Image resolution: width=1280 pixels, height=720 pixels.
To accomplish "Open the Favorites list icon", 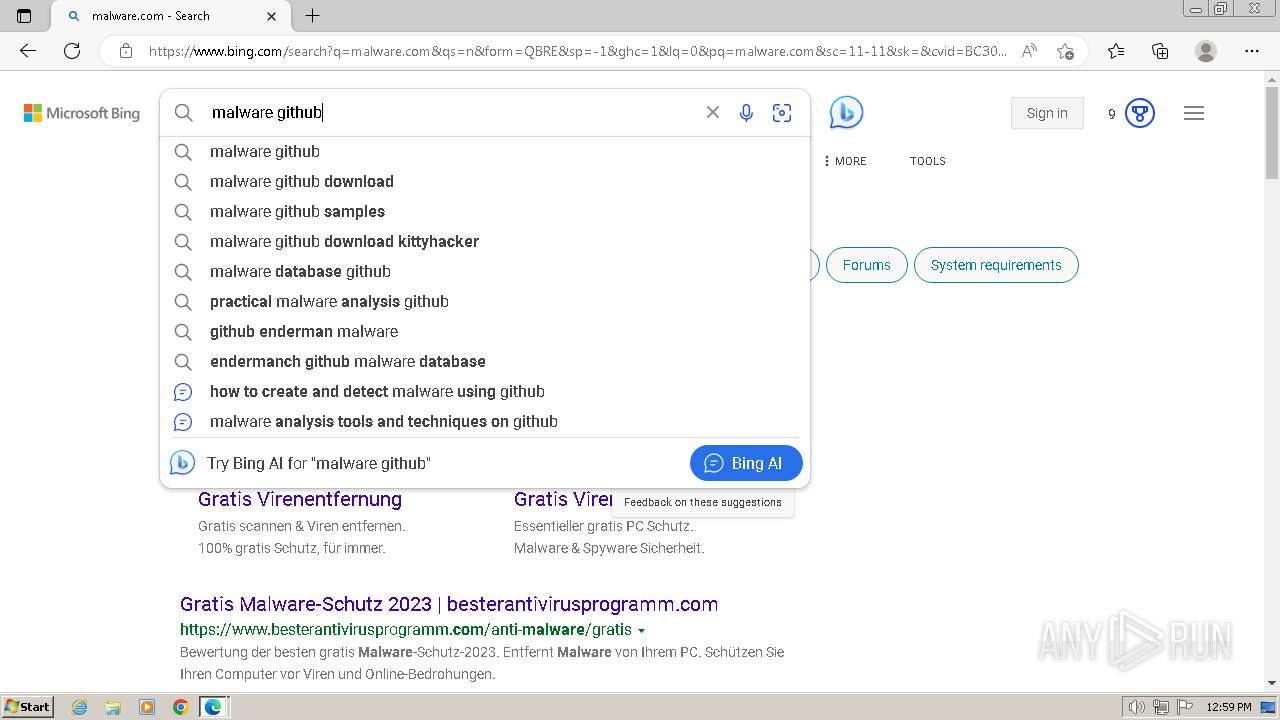I will click(x=1116, y=51).
